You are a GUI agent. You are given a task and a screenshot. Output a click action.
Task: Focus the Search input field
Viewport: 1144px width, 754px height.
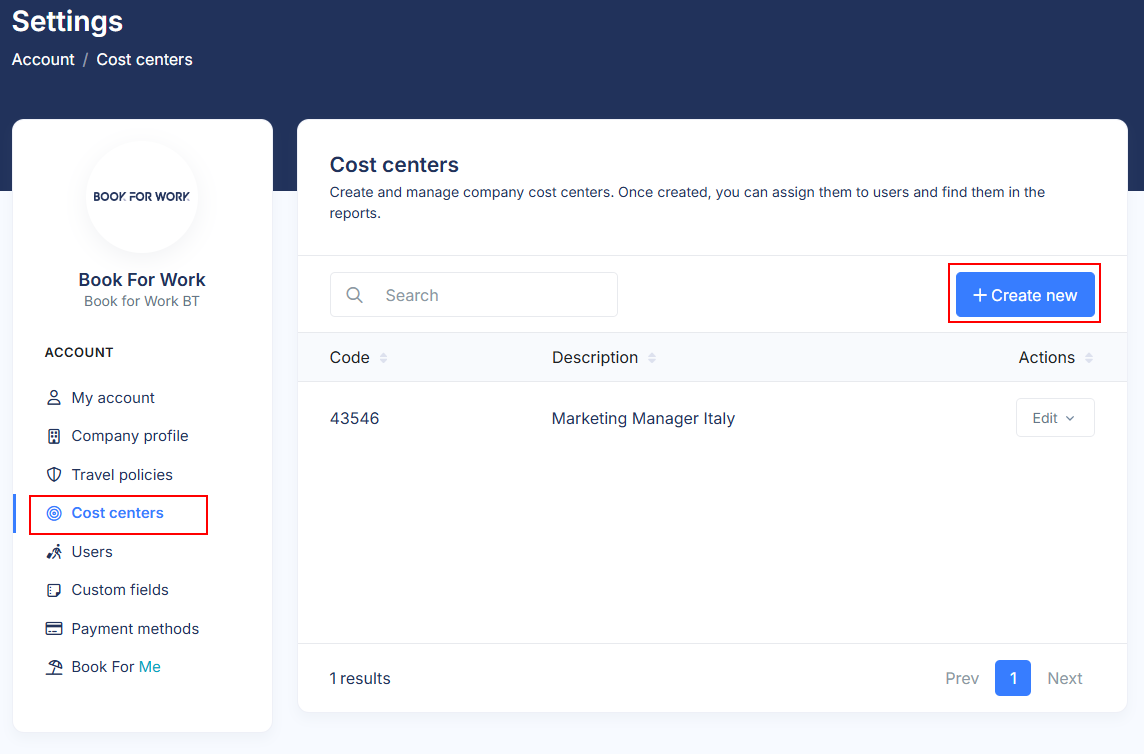[474, 295]
